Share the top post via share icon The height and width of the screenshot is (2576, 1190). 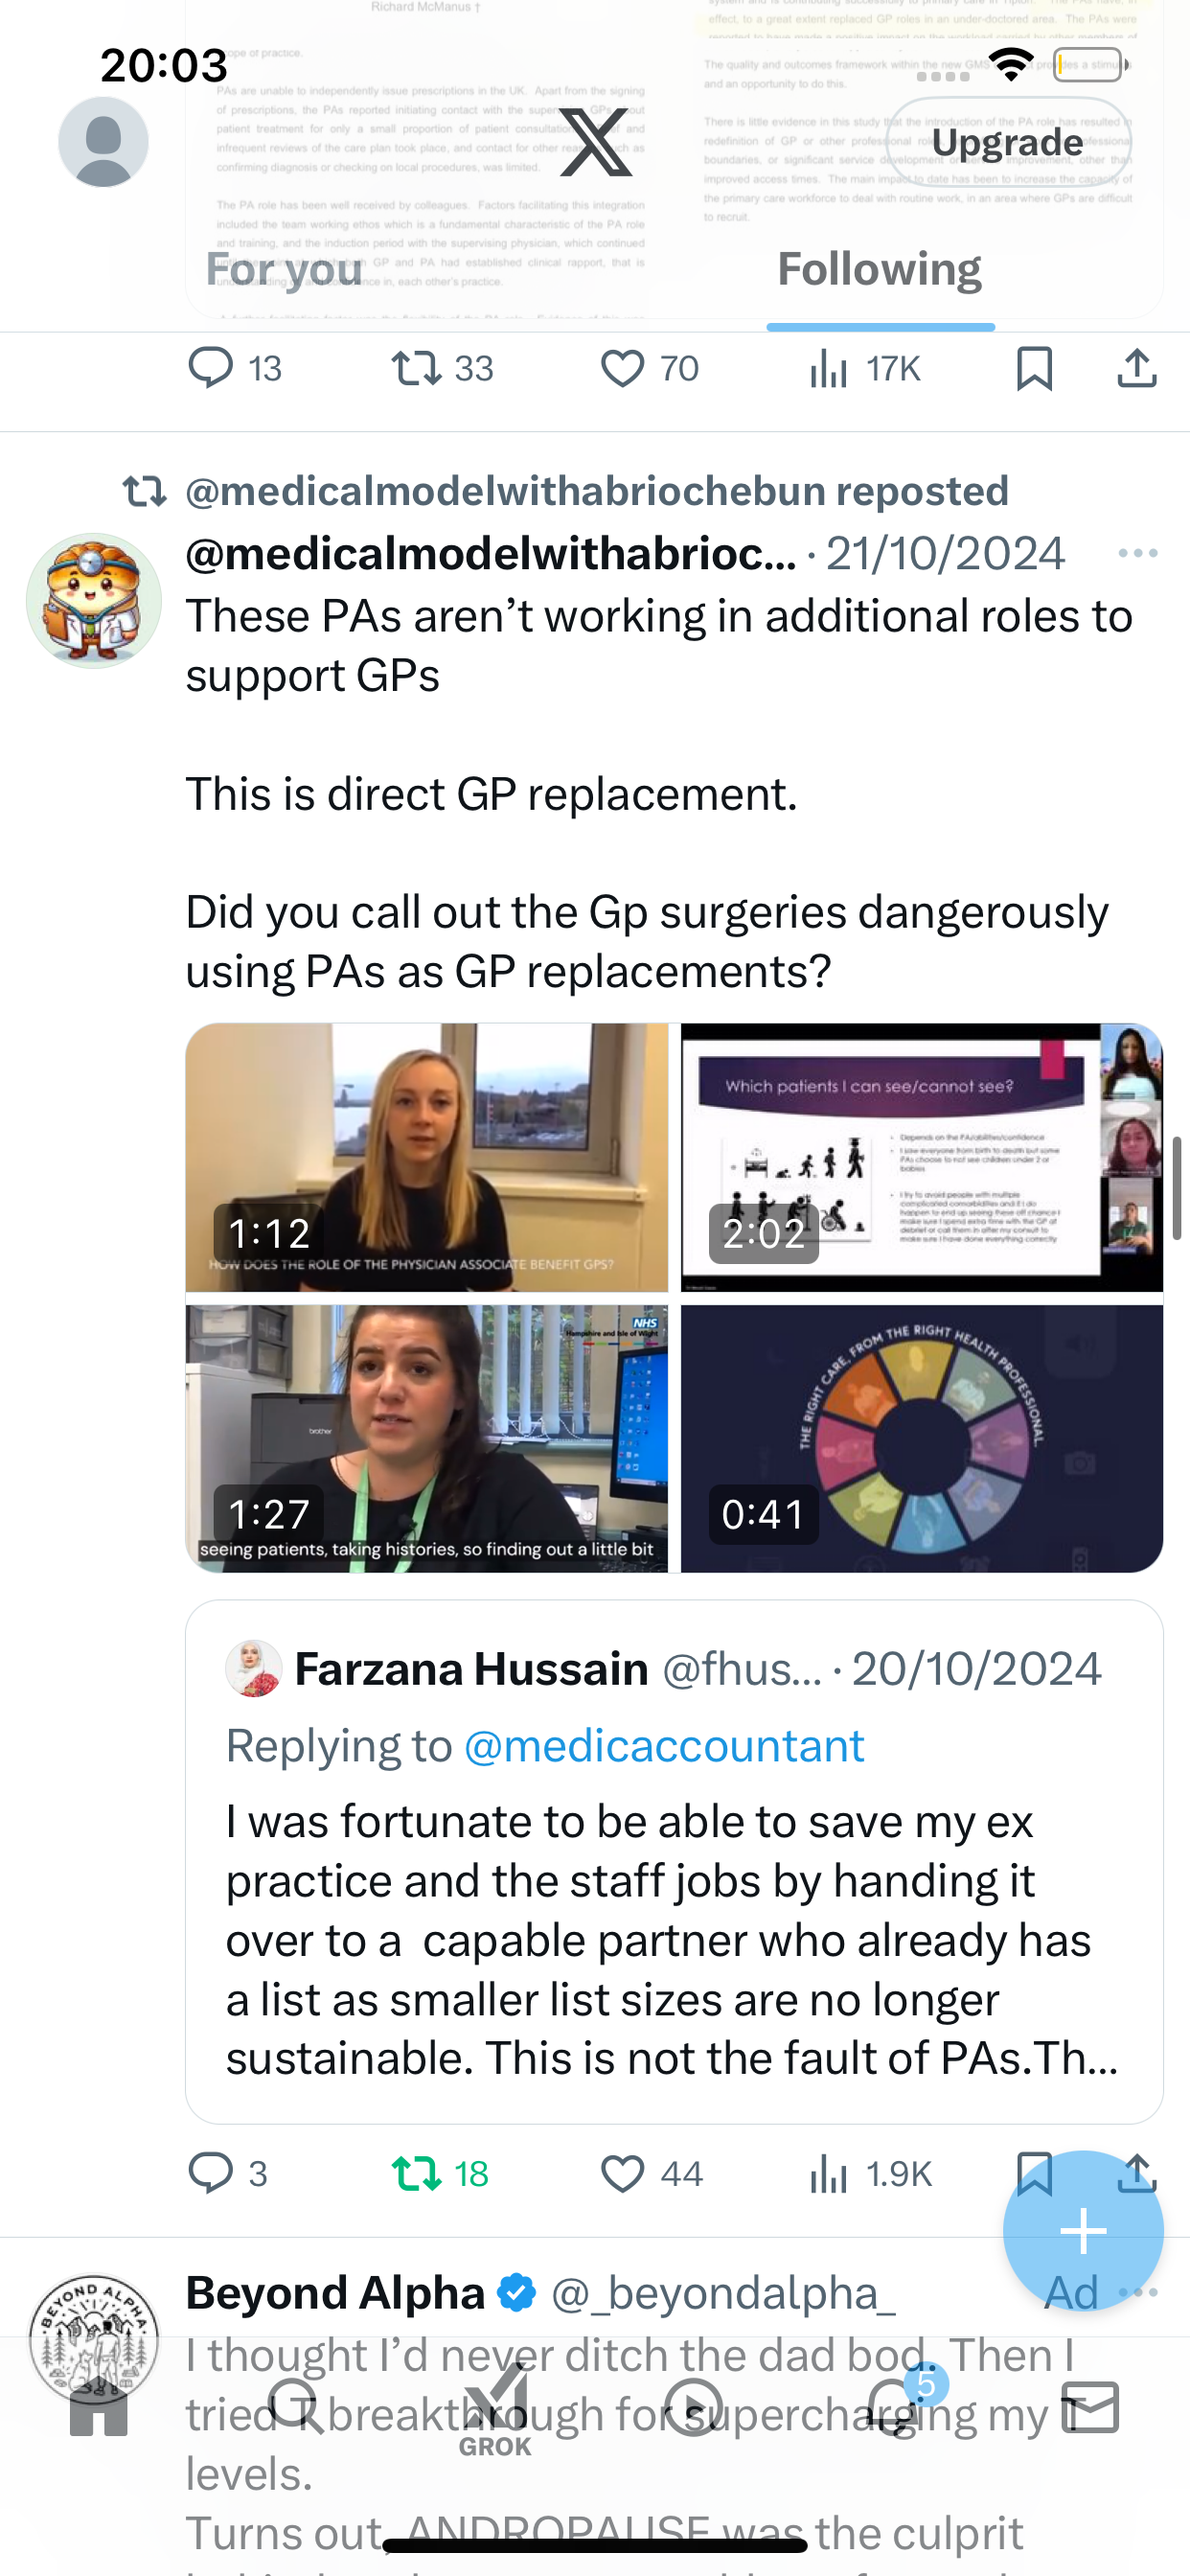pyautogui.click(x=1137, y=368)
